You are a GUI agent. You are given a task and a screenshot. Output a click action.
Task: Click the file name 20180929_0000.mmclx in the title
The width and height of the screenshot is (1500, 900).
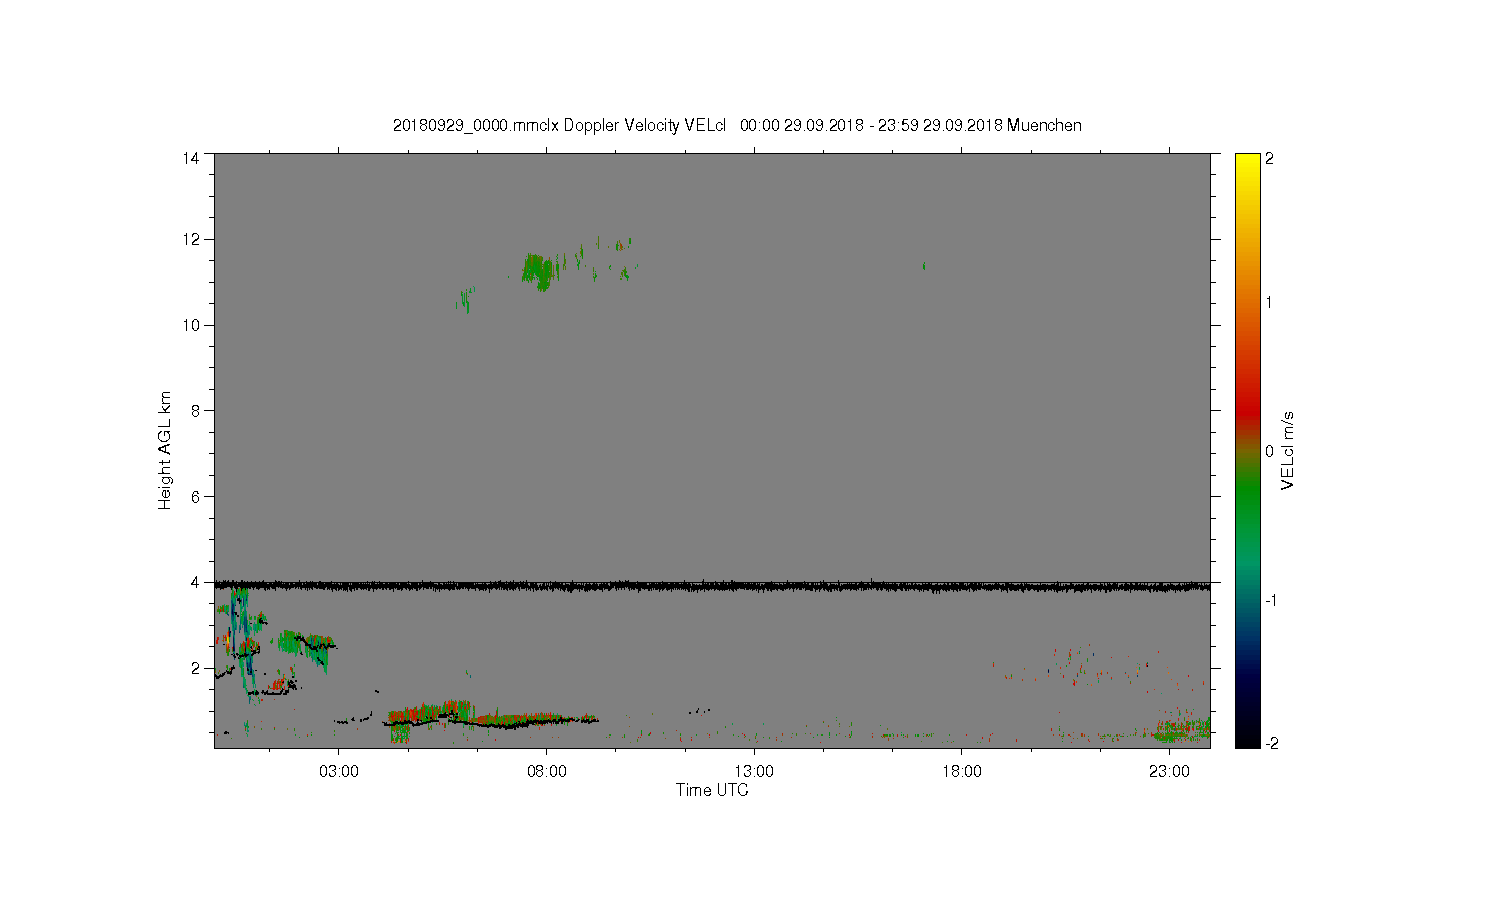tap(476, 126)
